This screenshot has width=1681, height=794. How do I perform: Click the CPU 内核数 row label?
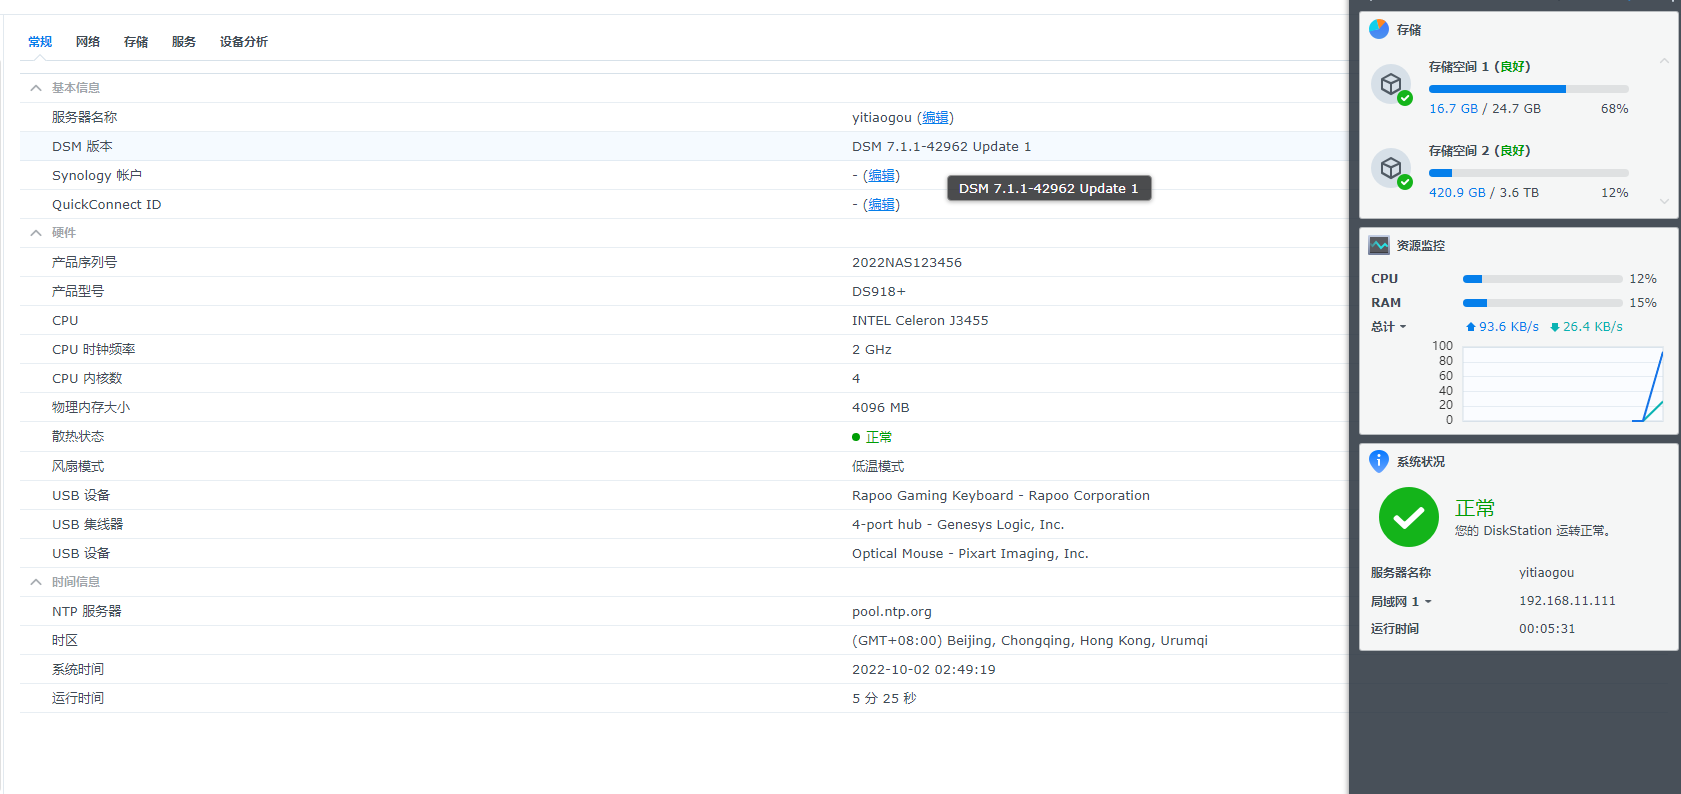click(87, 378)
